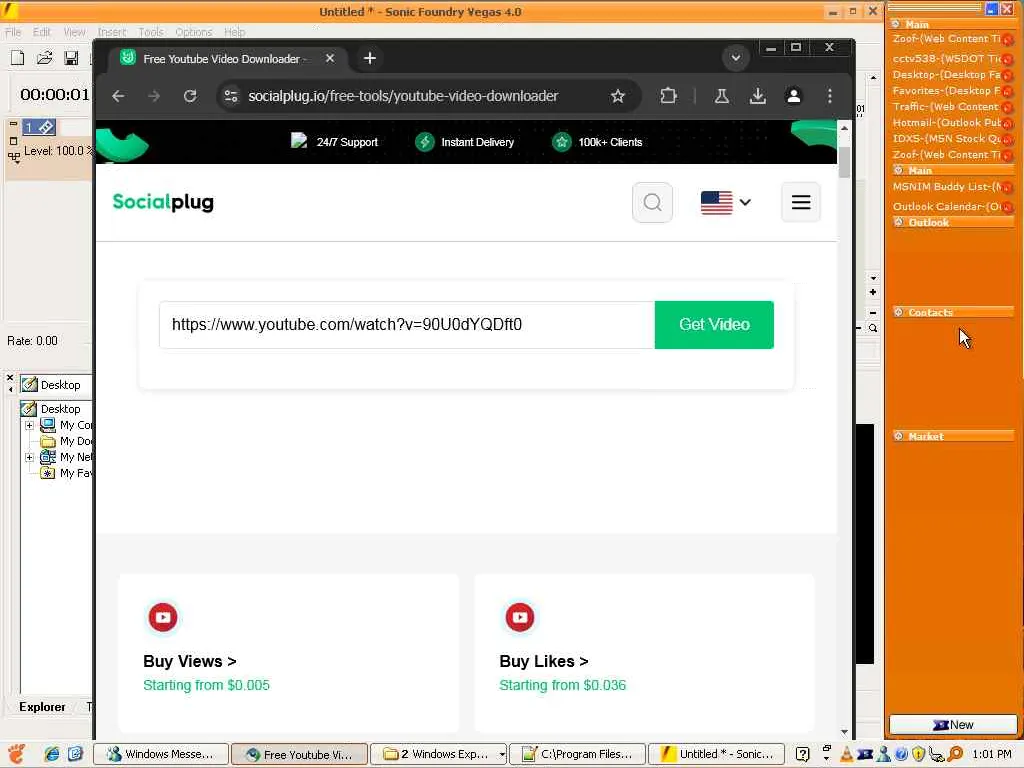This screenshot has height=768, width=1024.
Task: Open site information icon in address bar
Action: pyautogui.click(x=231, y=96)
